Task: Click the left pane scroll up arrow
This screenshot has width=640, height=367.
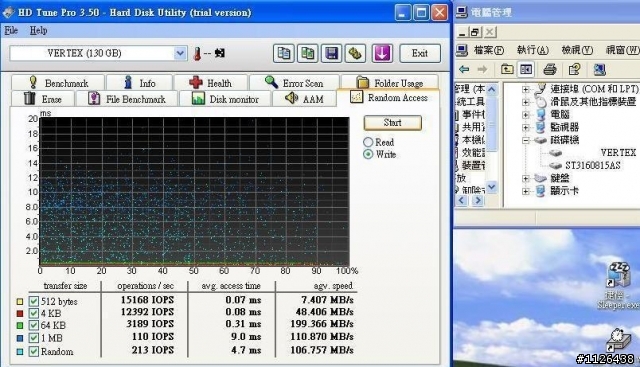Action: [x=492, y=89]
